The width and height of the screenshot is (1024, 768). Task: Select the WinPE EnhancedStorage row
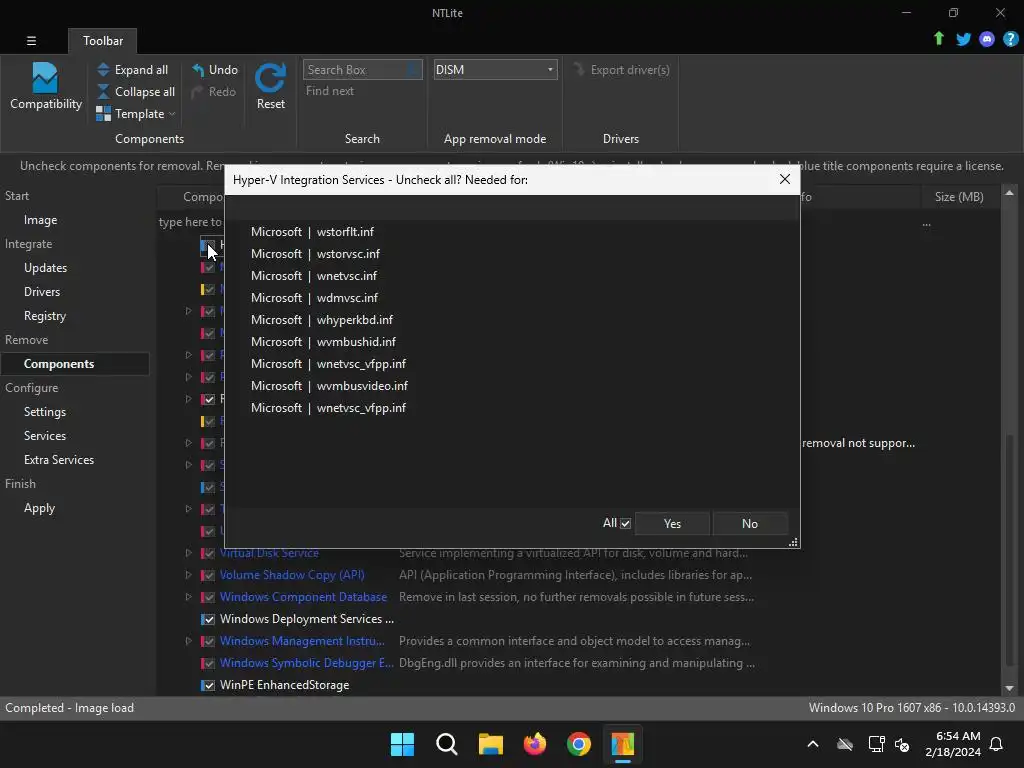pyautogui.click(x=578, y=685)
